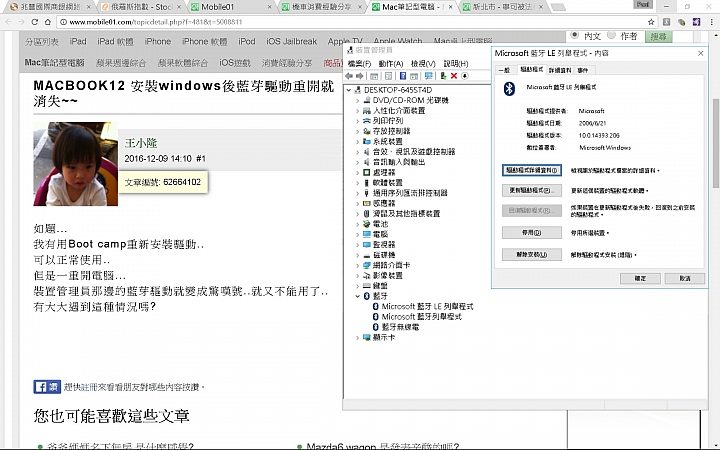Select the 處理器 processor category icon
This screenshot has height=450, width=720.
[366, 173]
